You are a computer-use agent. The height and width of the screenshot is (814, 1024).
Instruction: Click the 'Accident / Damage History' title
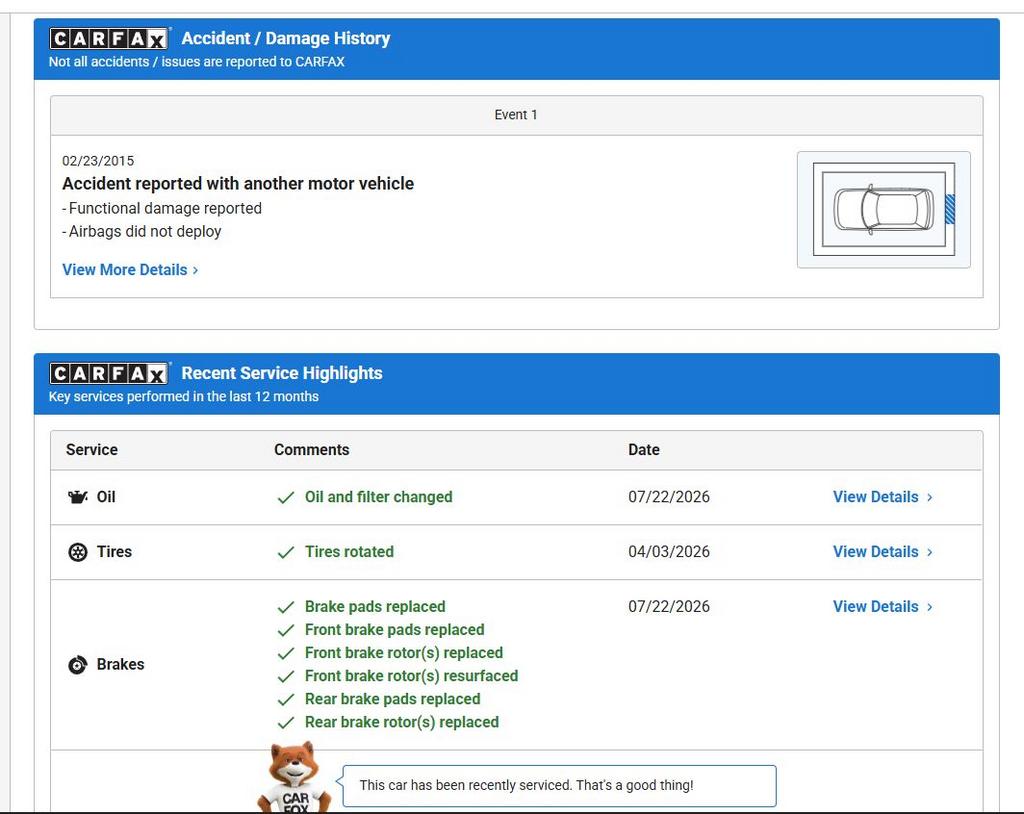pos(286,39)
